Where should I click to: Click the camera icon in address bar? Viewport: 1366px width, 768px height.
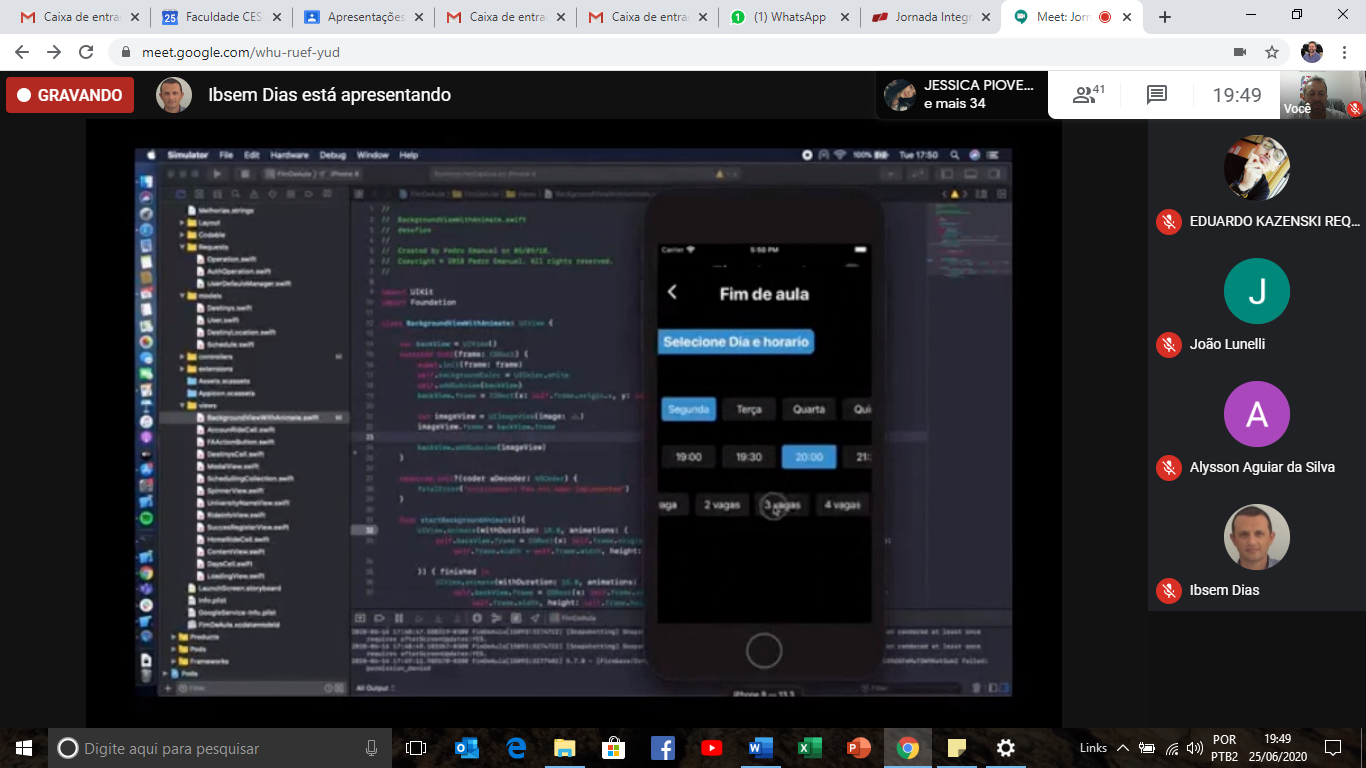pos(1240,52)
